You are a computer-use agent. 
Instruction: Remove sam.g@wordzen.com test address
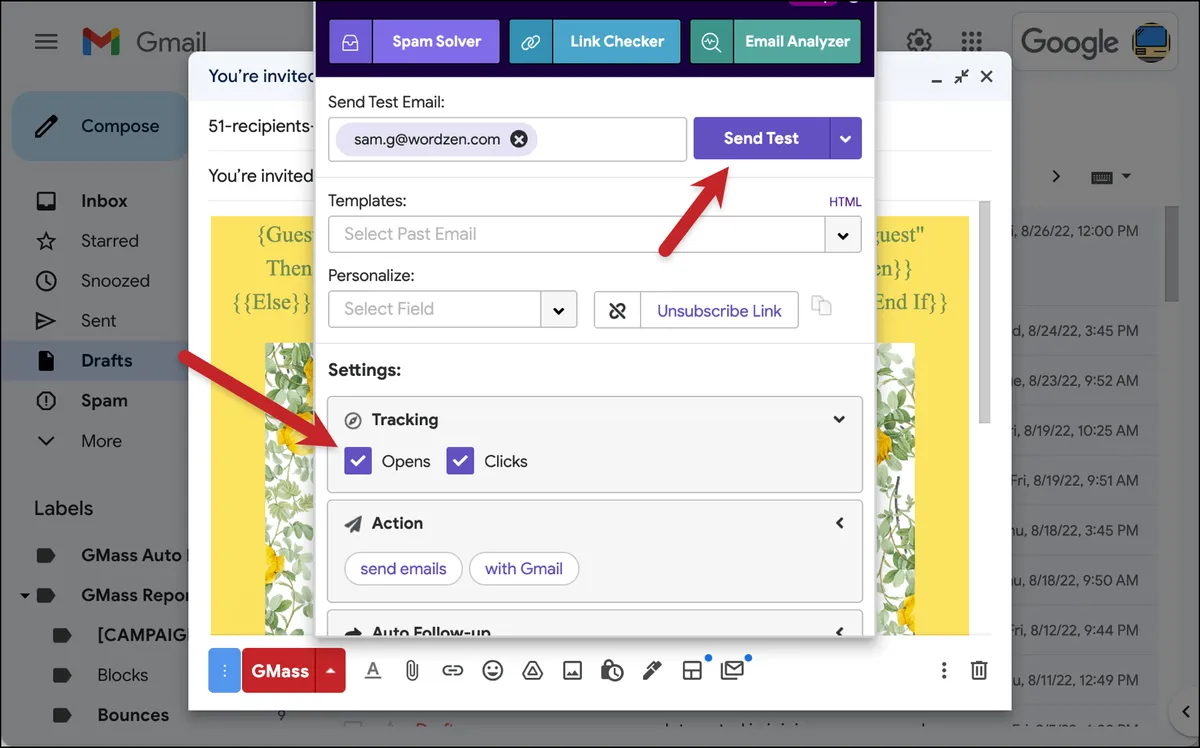click(519, 139)
